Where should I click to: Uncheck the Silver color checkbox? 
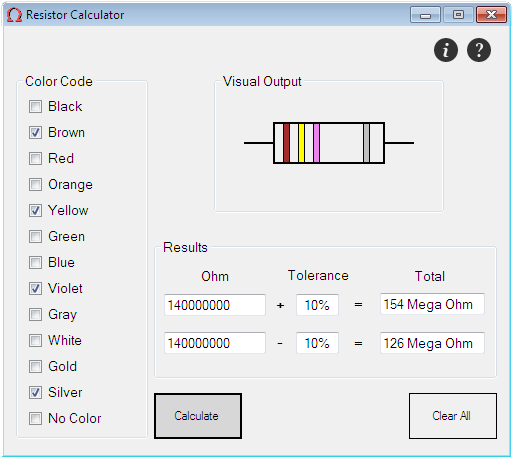coord(35,393)
